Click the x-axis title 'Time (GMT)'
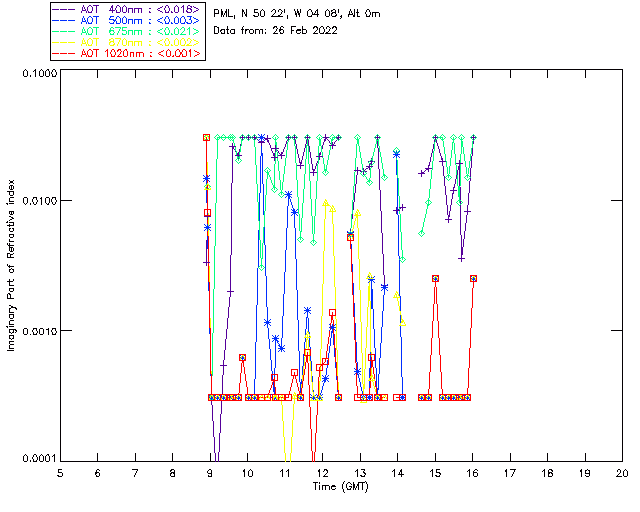640x512 pixels. click(340, 486)
